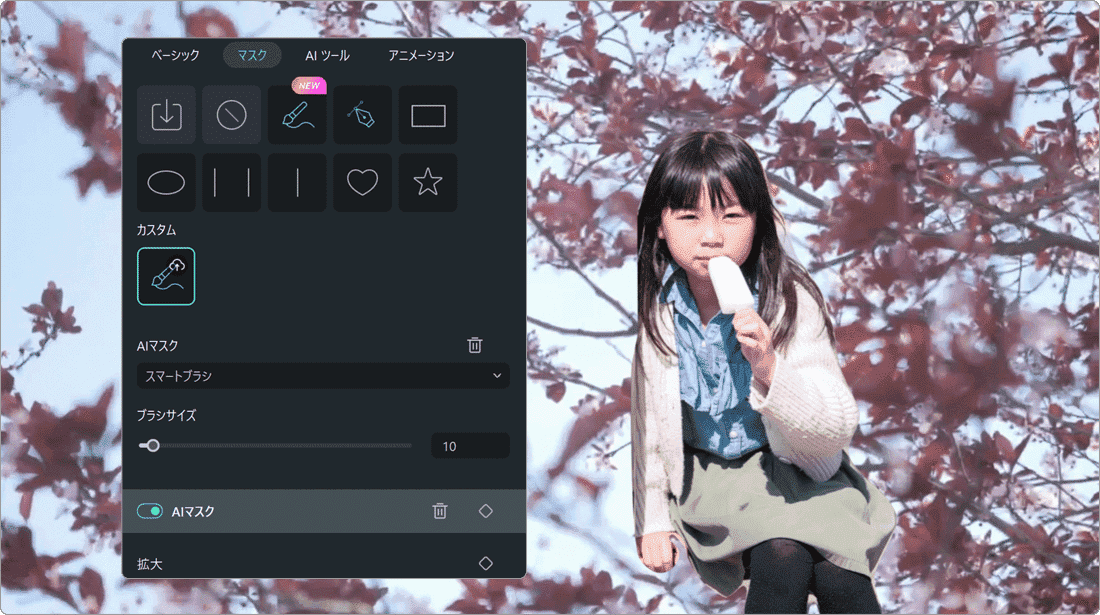Screen dimensions: 1100x615
Task: Select the double line mask
Action: coord(231,182)
